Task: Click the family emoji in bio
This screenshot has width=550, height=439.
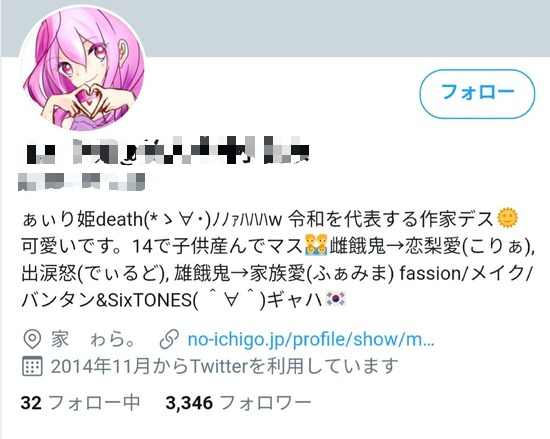Action: pos(316,245)
